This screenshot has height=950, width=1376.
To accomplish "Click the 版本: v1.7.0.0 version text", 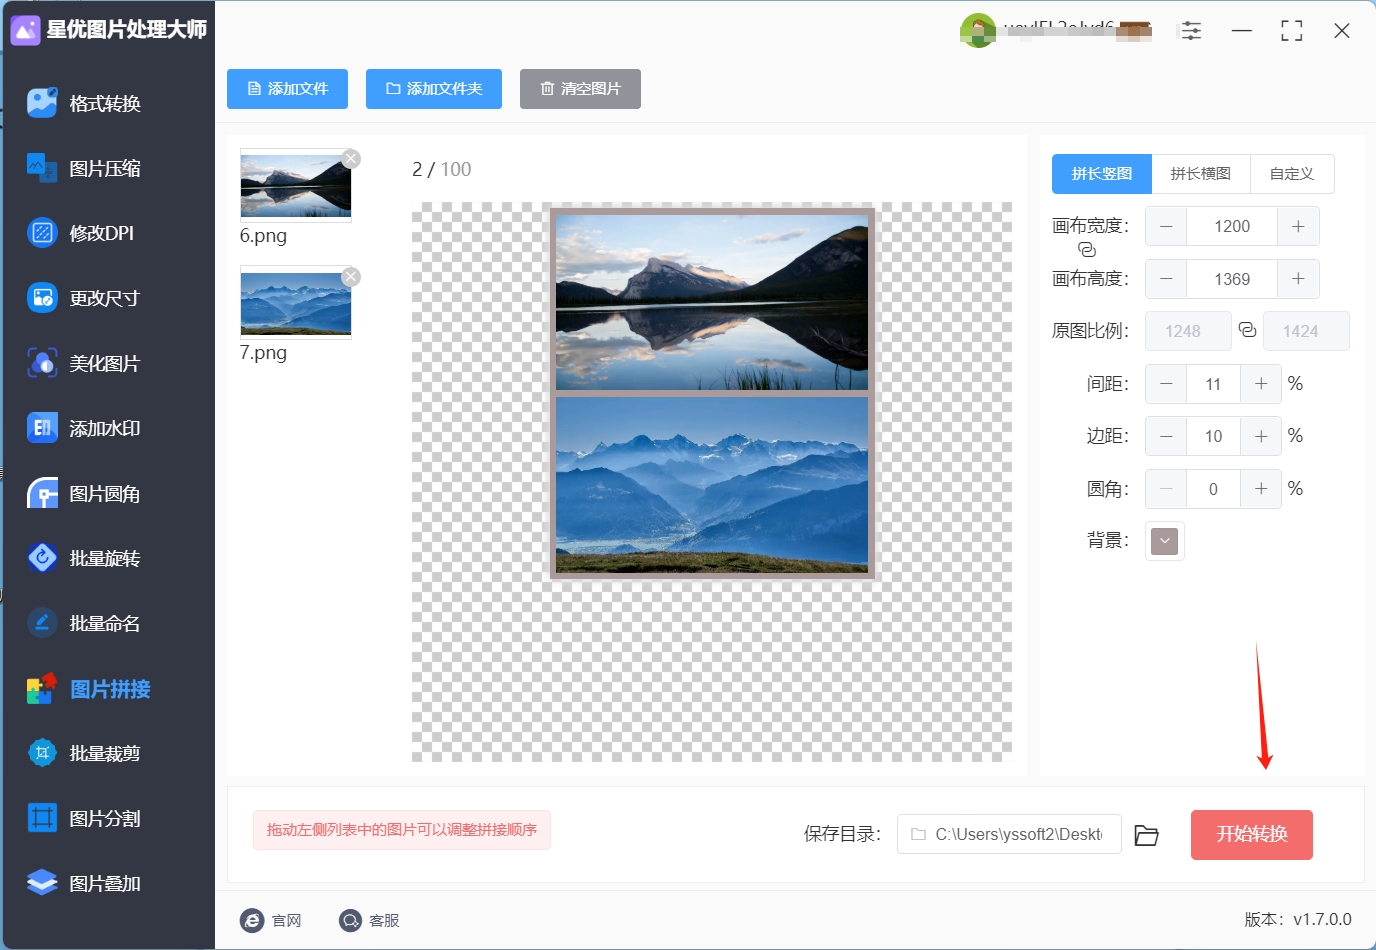I will click(x=1297, y=920).
